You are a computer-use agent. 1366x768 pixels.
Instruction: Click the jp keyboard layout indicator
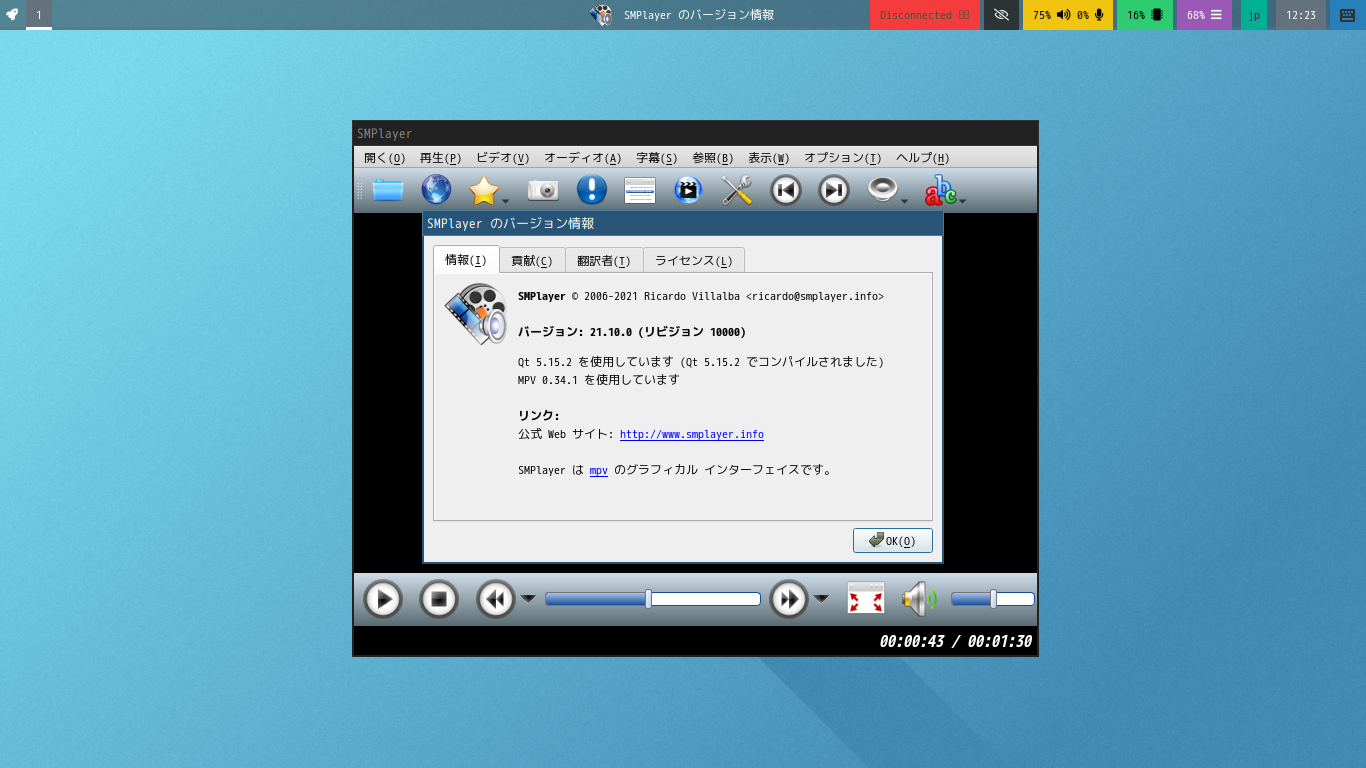[x=1254, y=15]
